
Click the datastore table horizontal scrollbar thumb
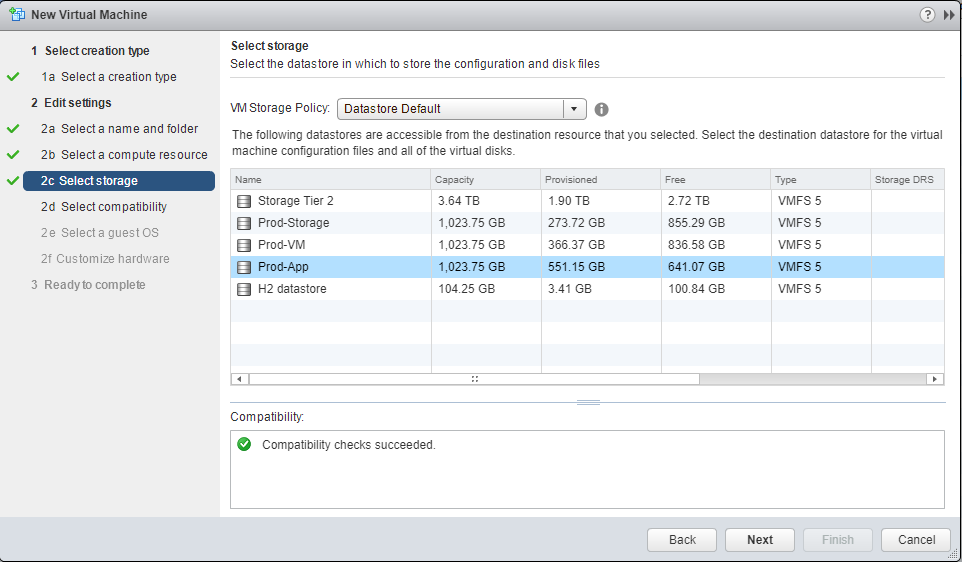(x=474, y=379)
